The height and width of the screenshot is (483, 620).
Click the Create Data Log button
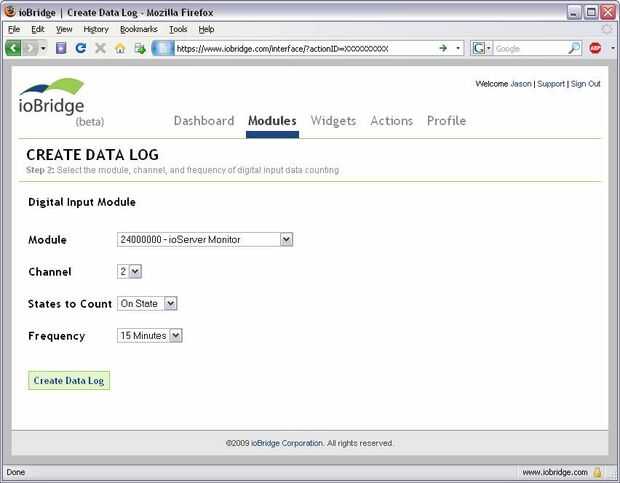tap(69, 380)
